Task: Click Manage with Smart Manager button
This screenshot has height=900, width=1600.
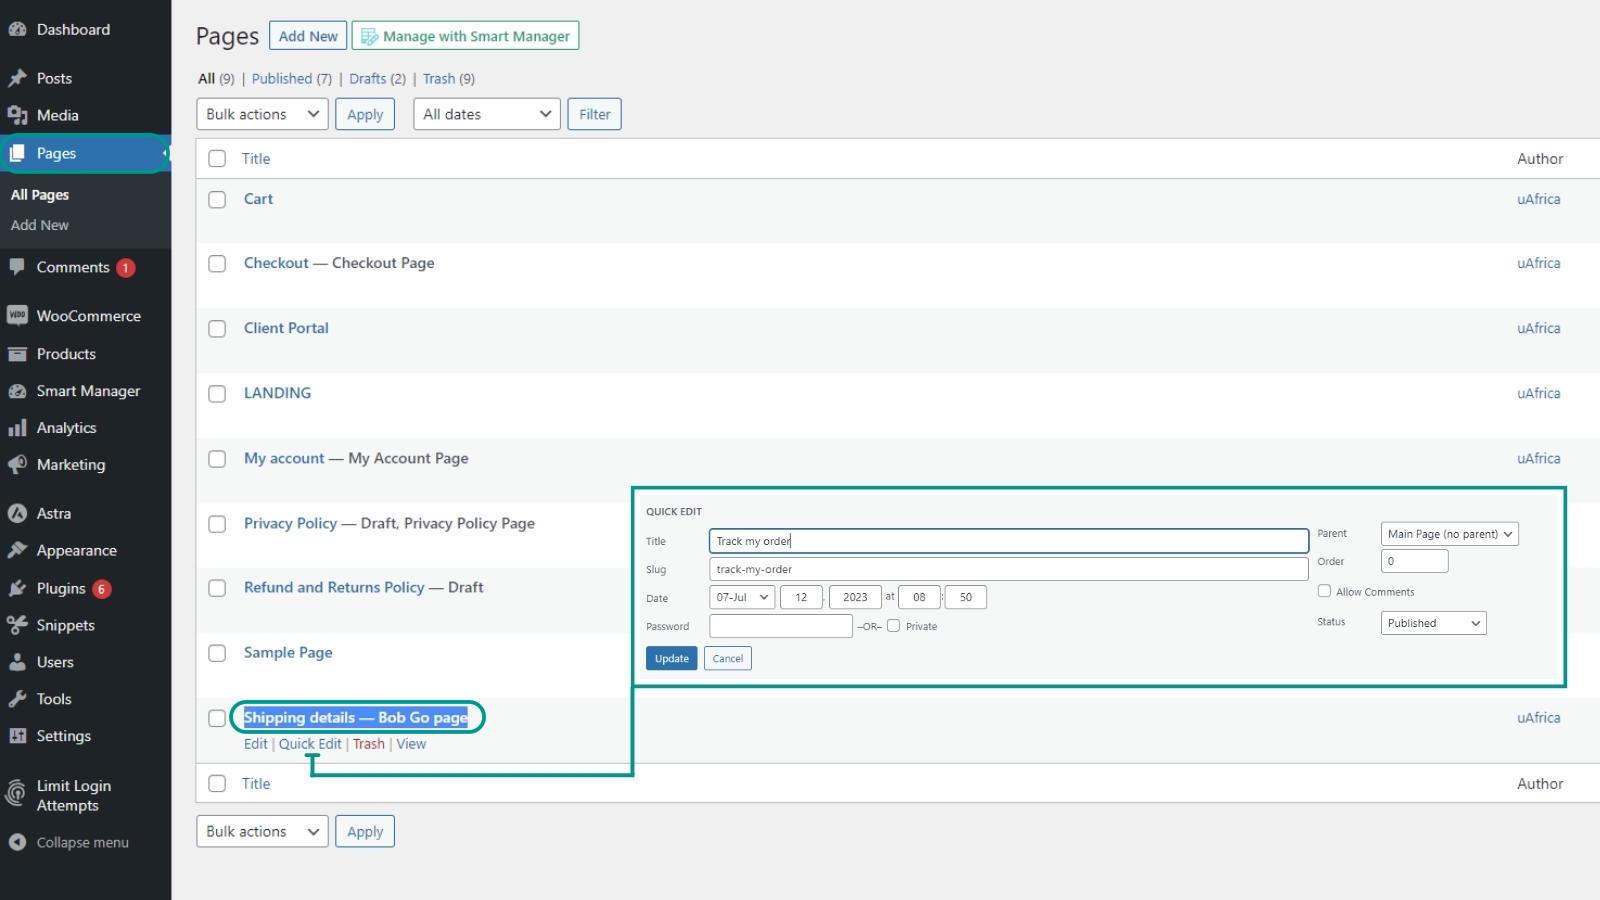Action: coord(465,36)
